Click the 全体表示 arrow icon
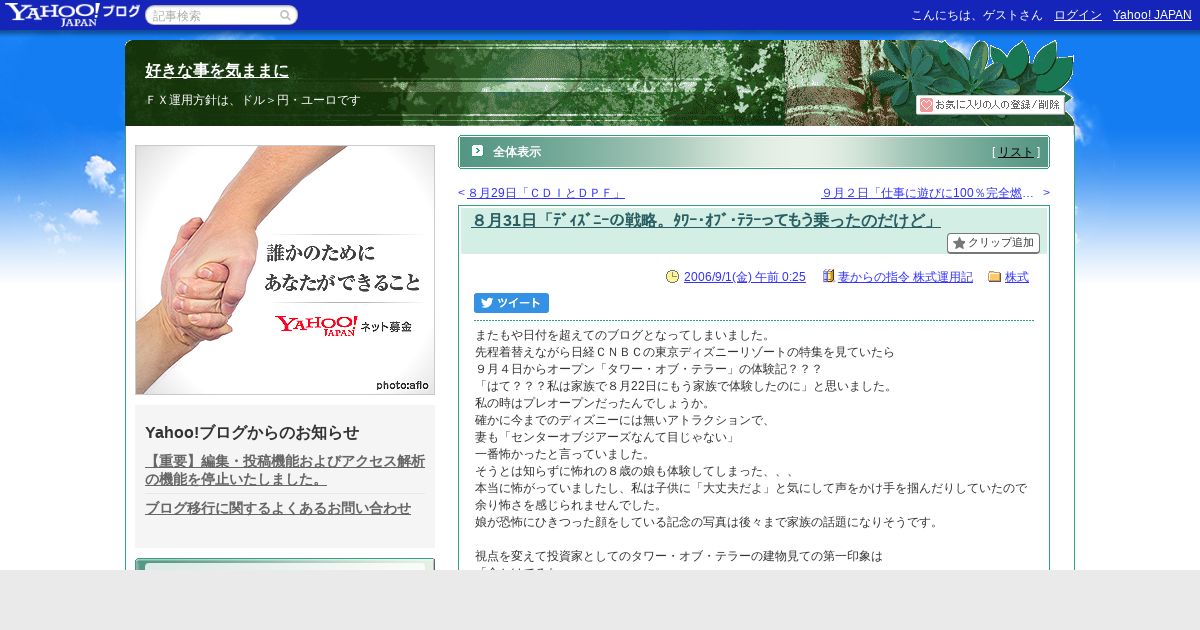Viewport: 1200px width, 630px height. [477, 151]
